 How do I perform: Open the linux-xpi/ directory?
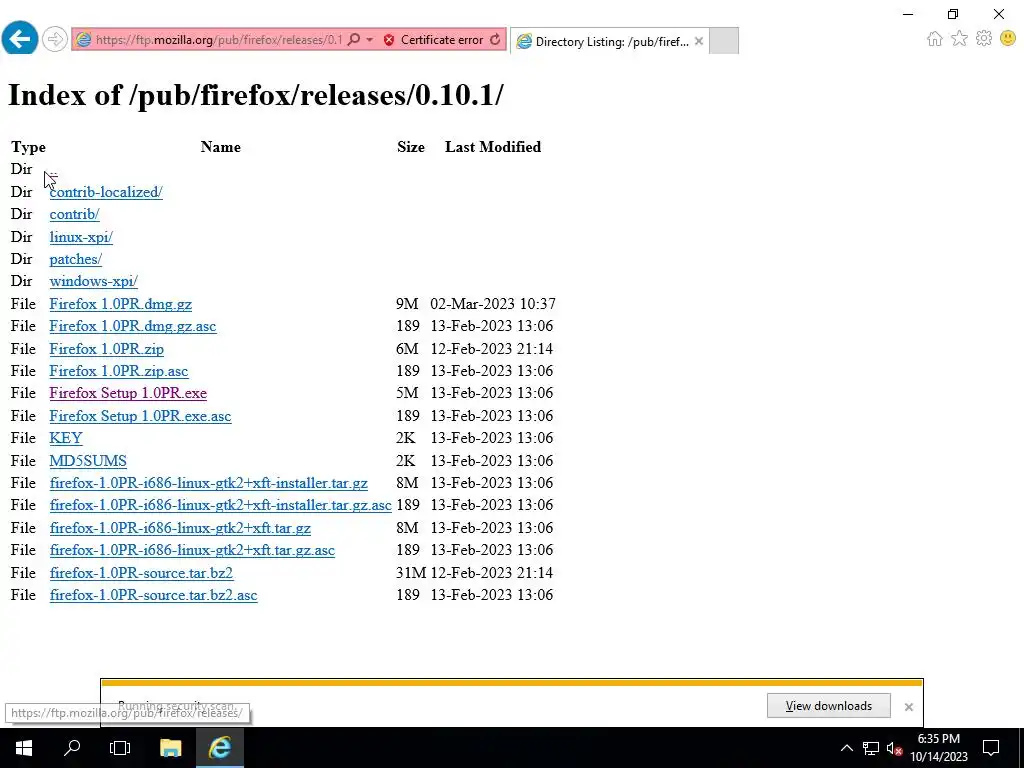coord(81,237)
